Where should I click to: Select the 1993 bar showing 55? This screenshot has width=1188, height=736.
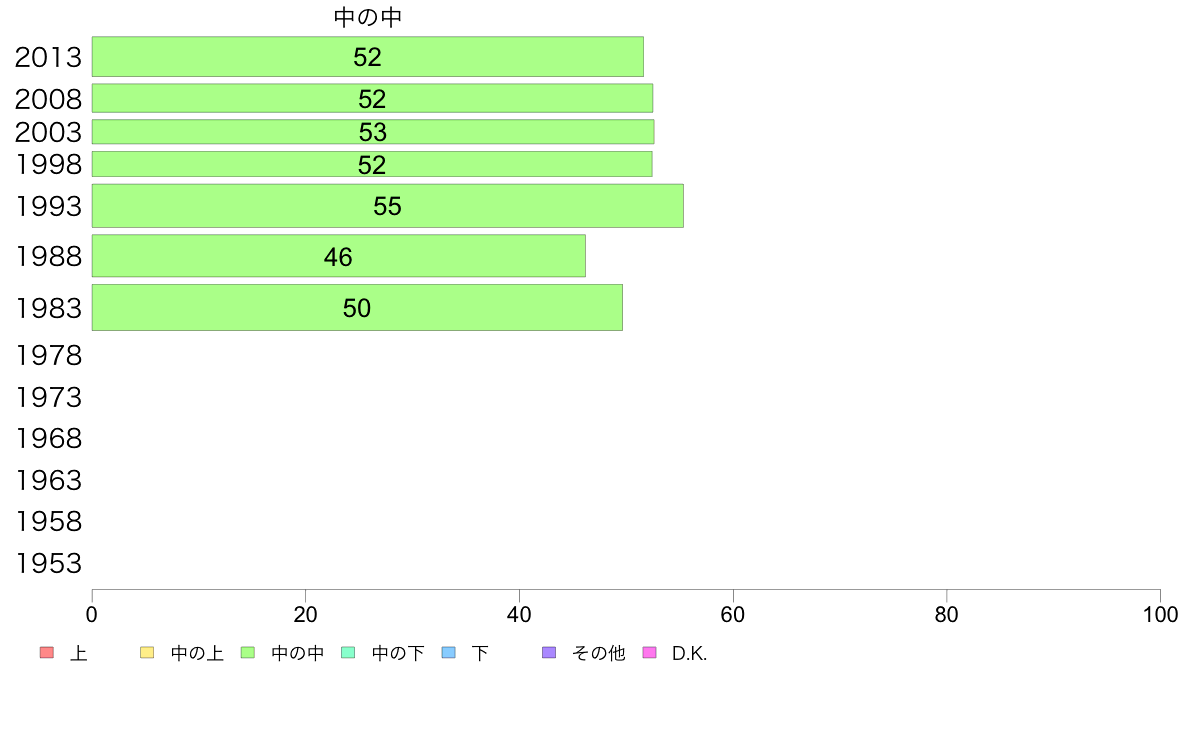(x=387, y=206)
